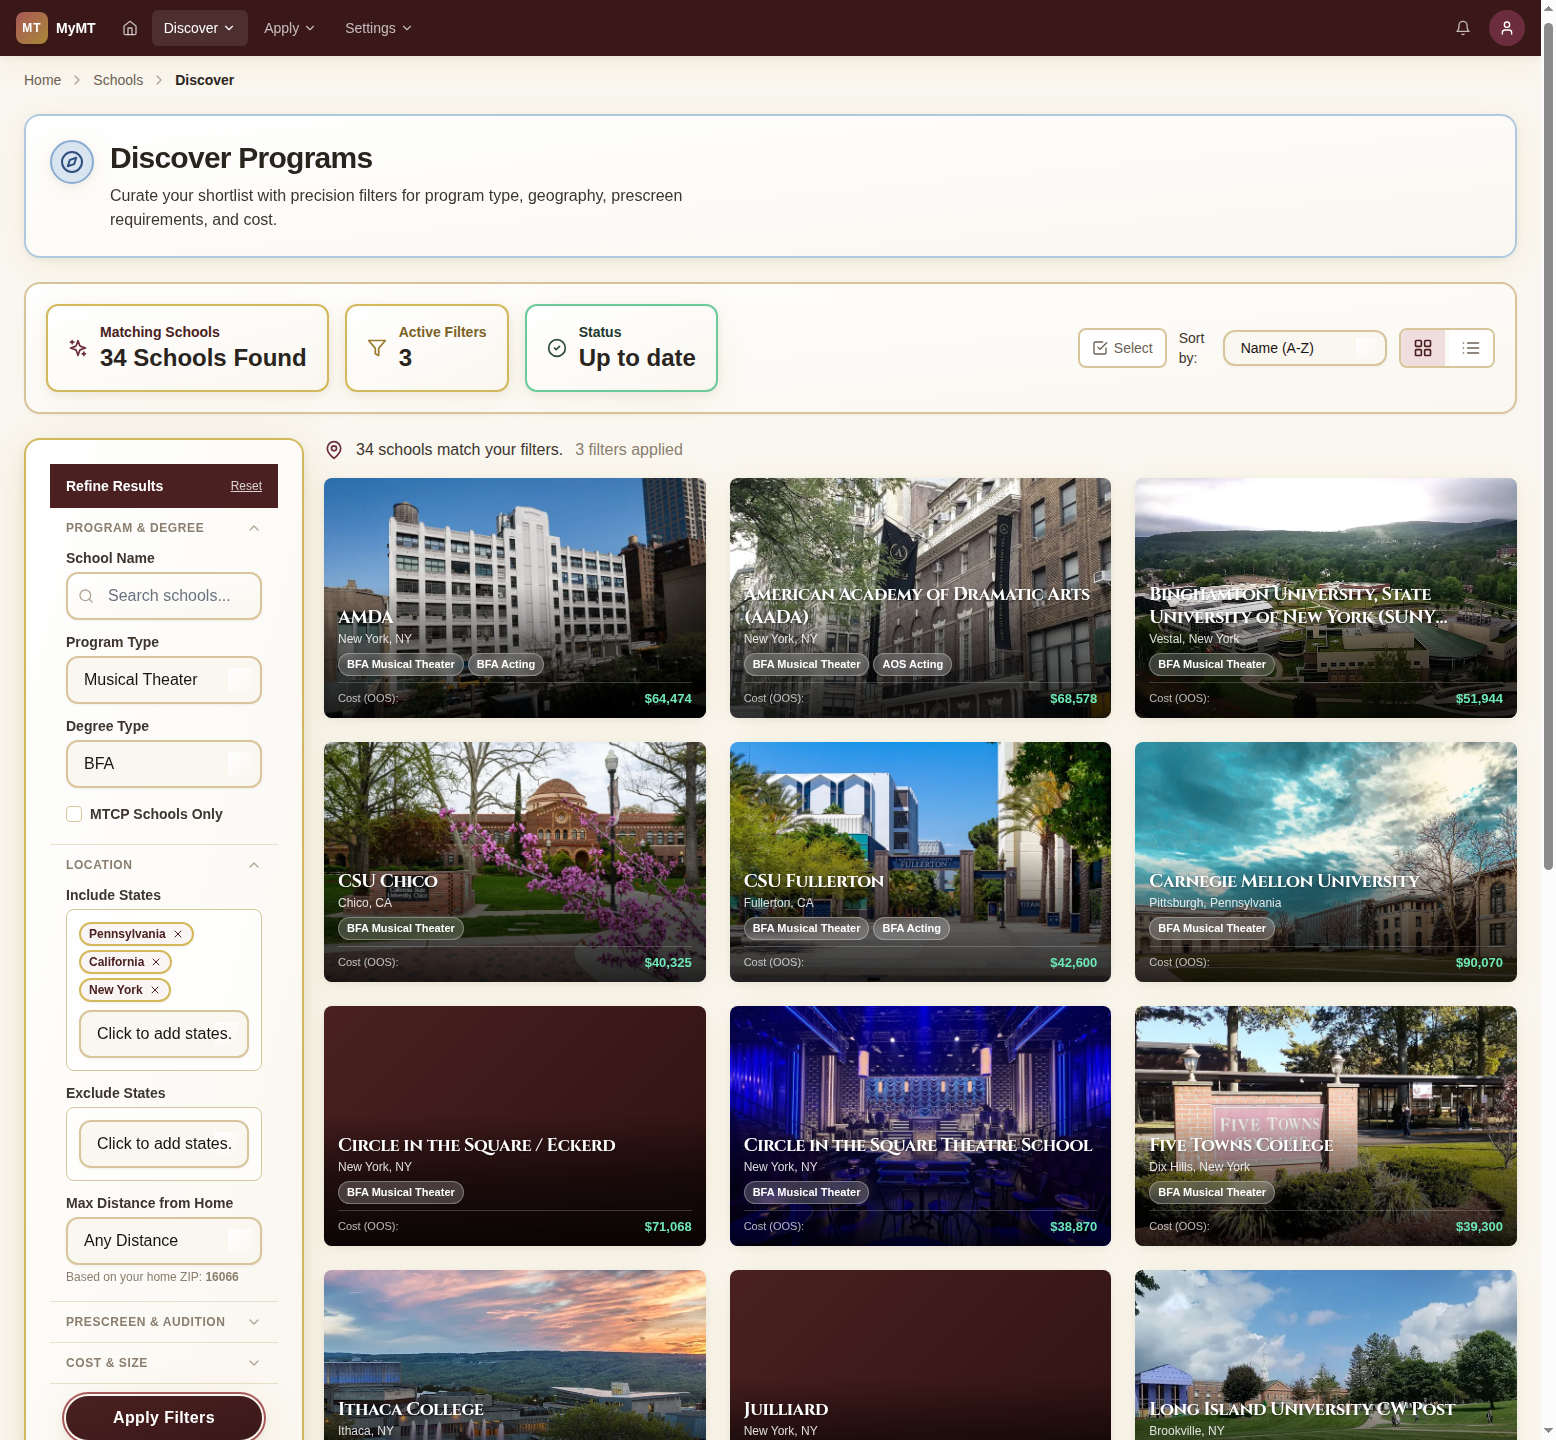Click the home icon in navbar

pos(130,28)
